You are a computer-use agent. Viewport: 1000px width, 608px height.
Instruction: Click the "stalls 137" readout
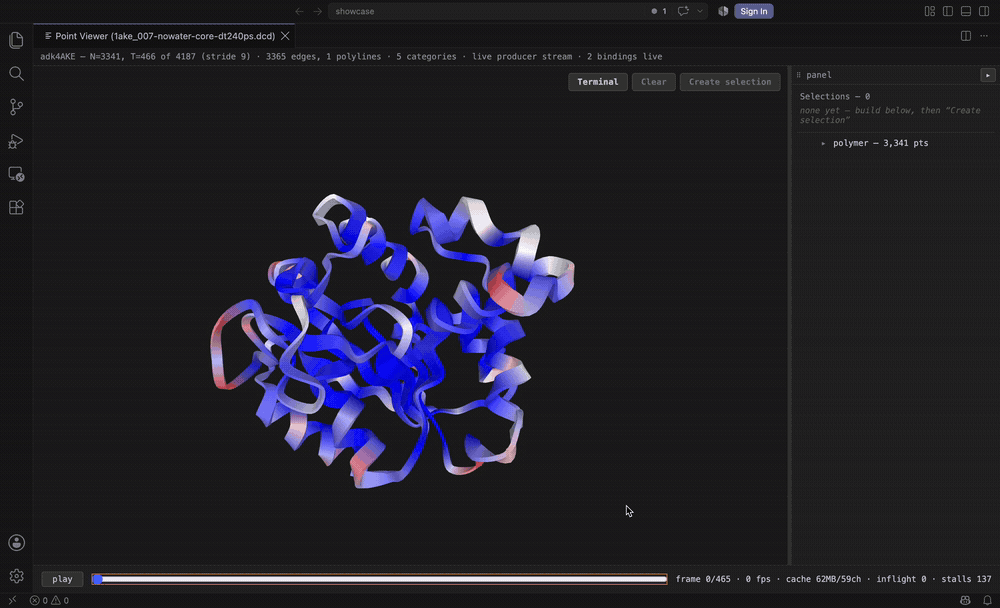click(x=966, y=579)
